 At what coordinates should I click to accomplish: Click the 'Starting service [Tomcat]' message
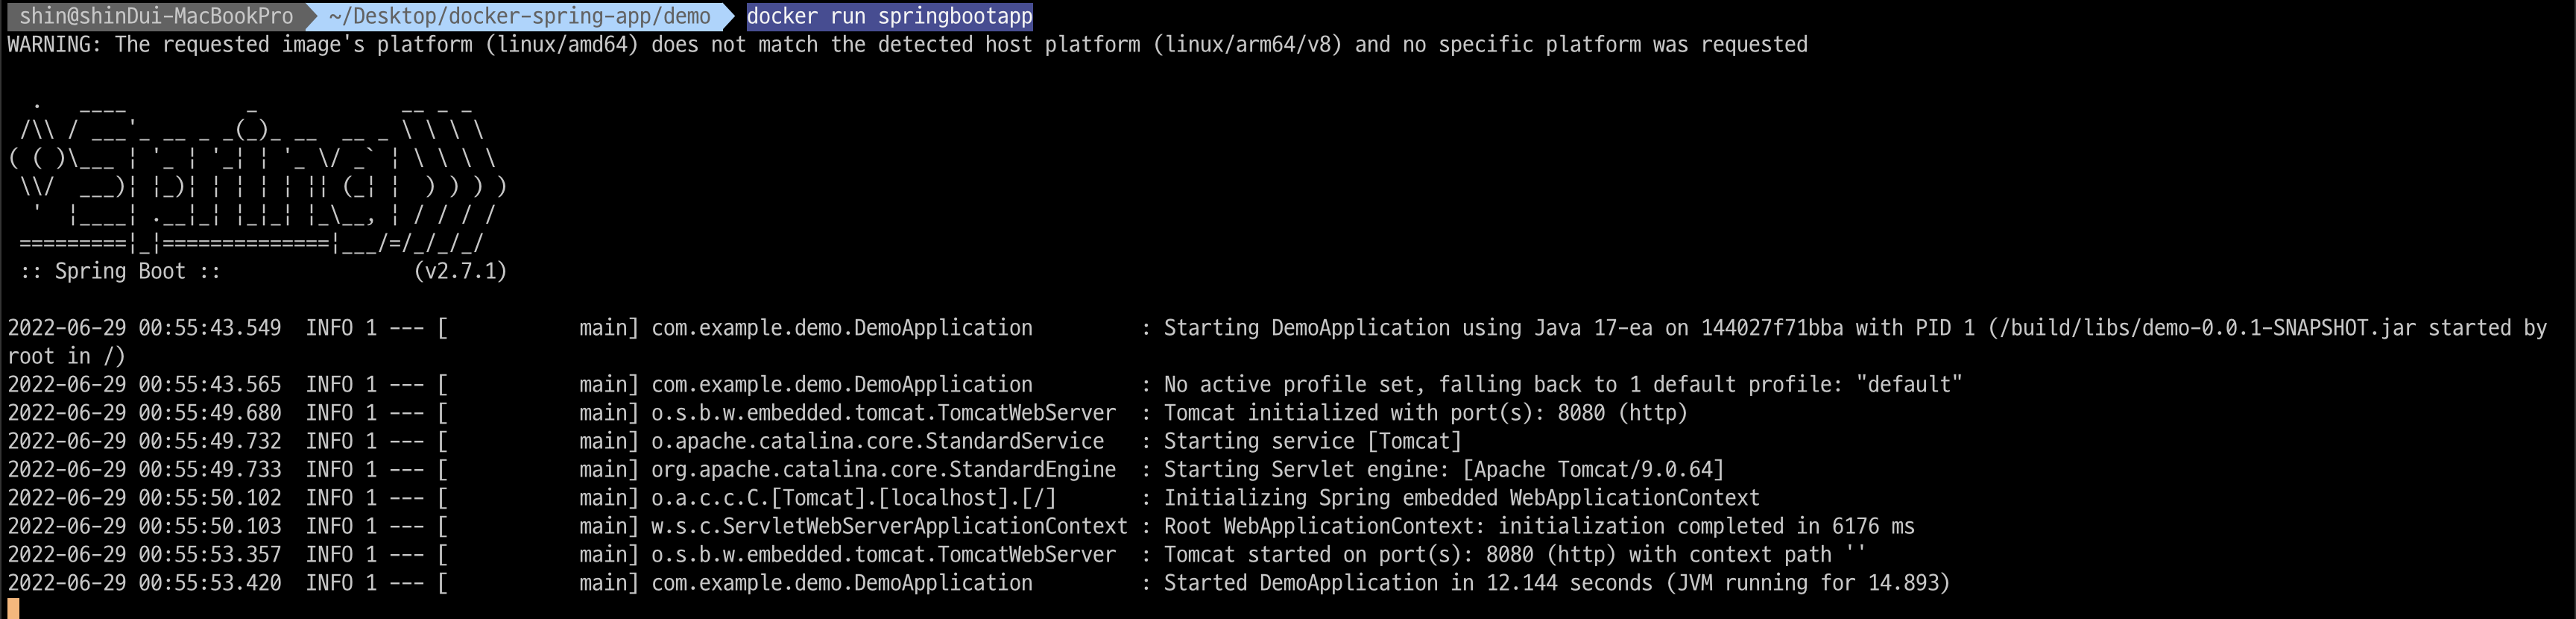pyautogui.click(x=1312, y=441)
